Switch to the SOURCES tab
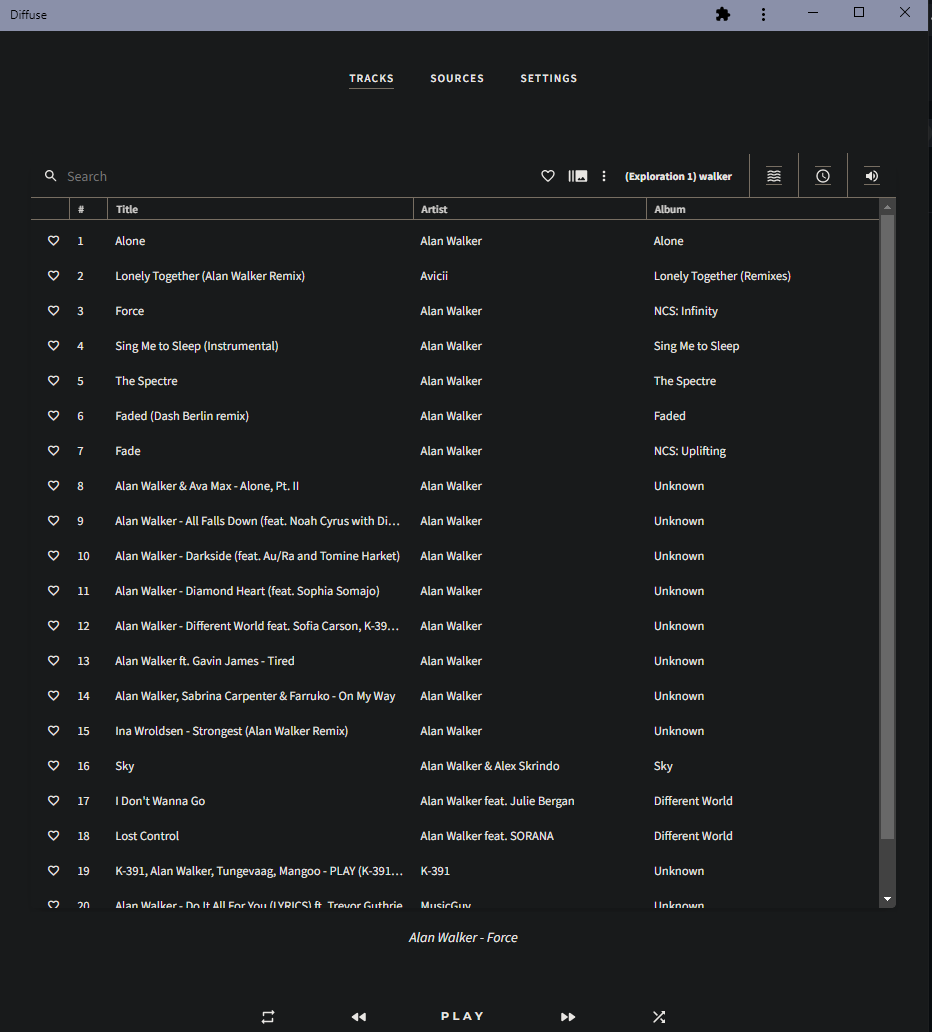Viewport: 932px width, 1032px height. click(457, 78)
